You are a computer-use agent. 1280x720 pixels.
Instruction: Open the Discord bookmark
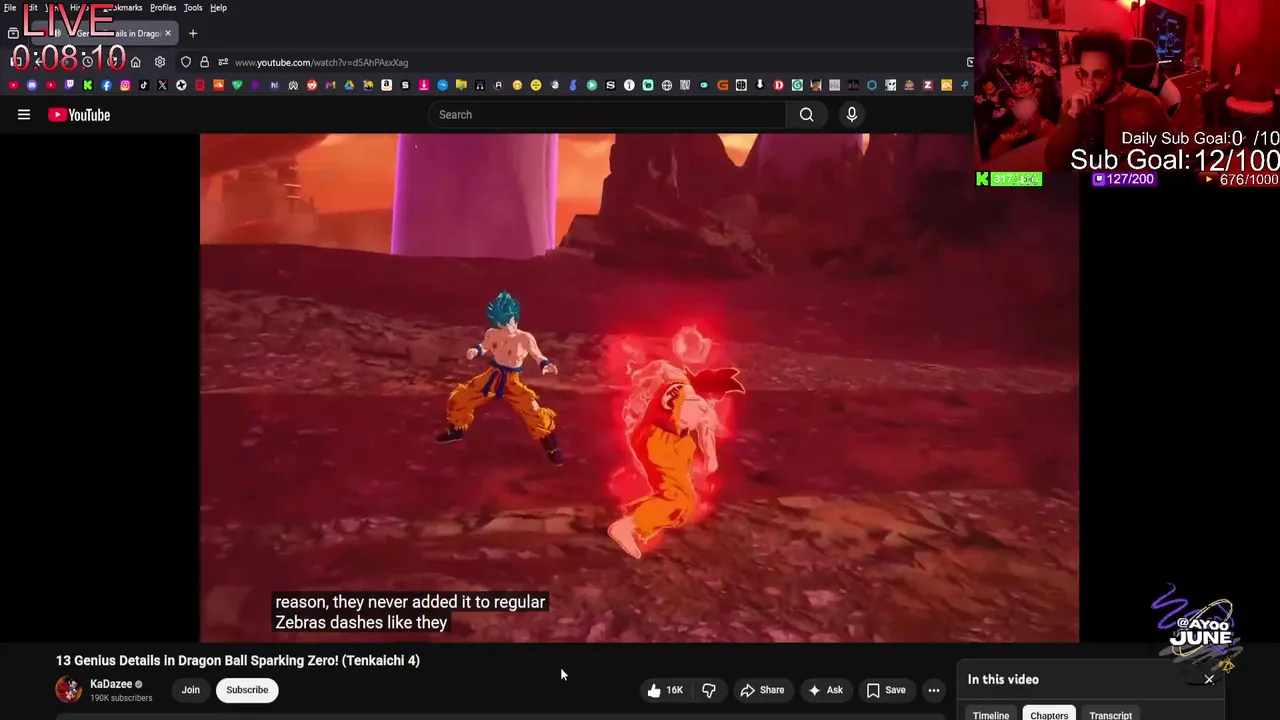click(32, 85)
